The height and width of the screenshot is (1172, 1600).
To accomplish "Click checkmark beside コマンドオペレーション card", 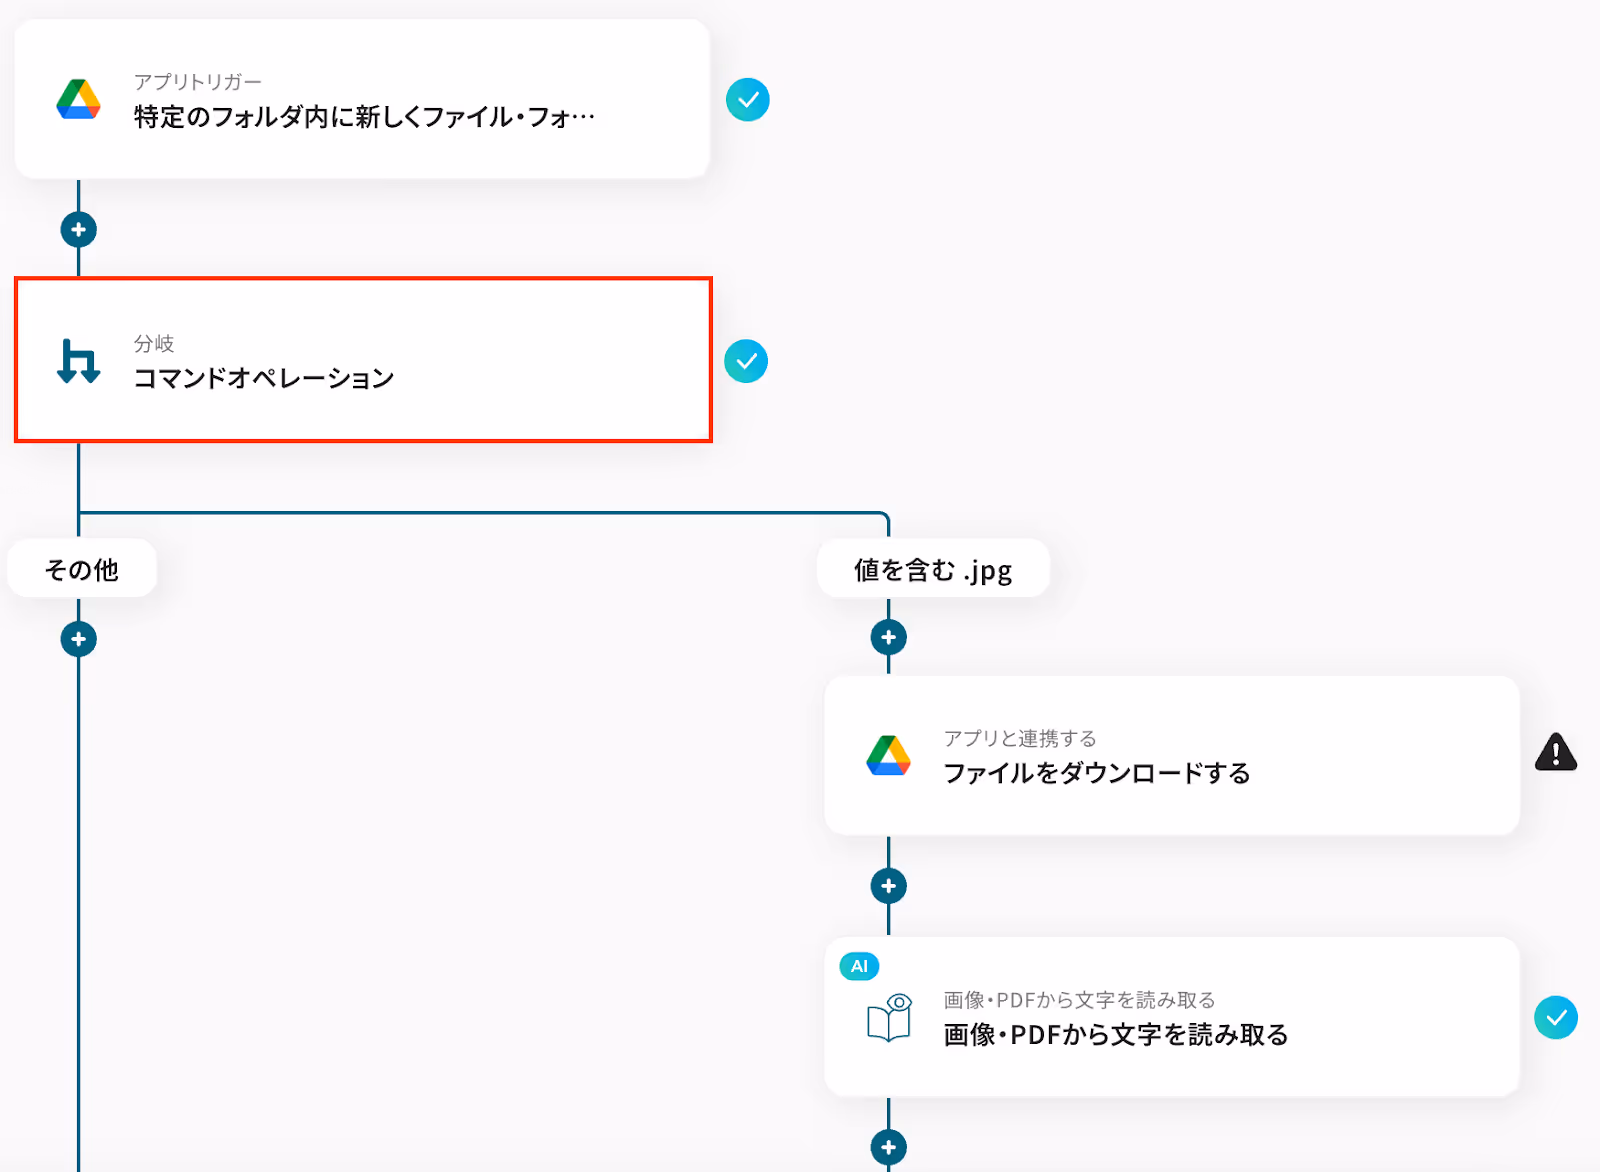I will [746, 361].
